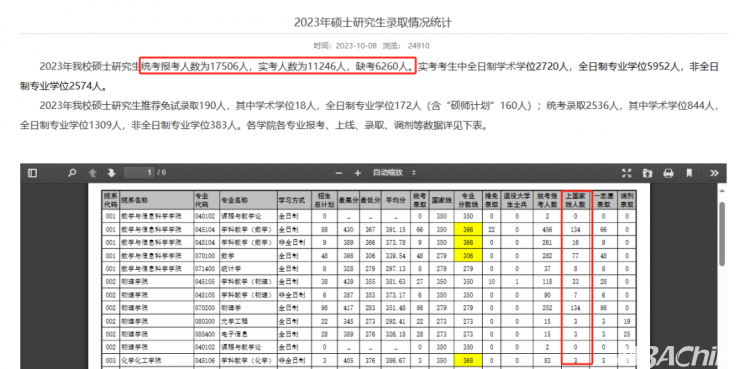Click the 上国家线人数 column header
This screenshot has width=750, height=369.
(575, 200)
